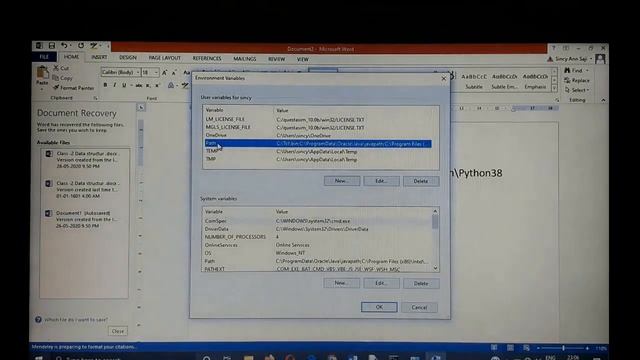Open the ribbon display options icon
The image size is (640, 360).
coord(566,48)
